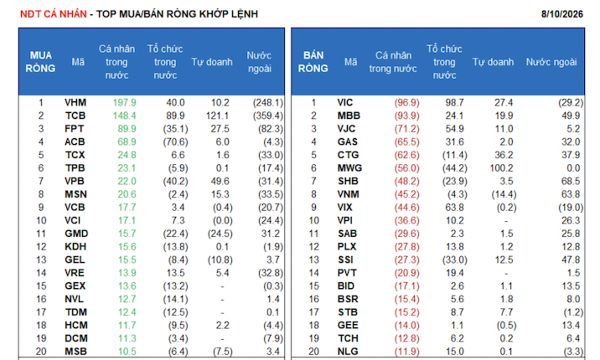Select the TCB foreign value (359.4)

pos(268,116)
